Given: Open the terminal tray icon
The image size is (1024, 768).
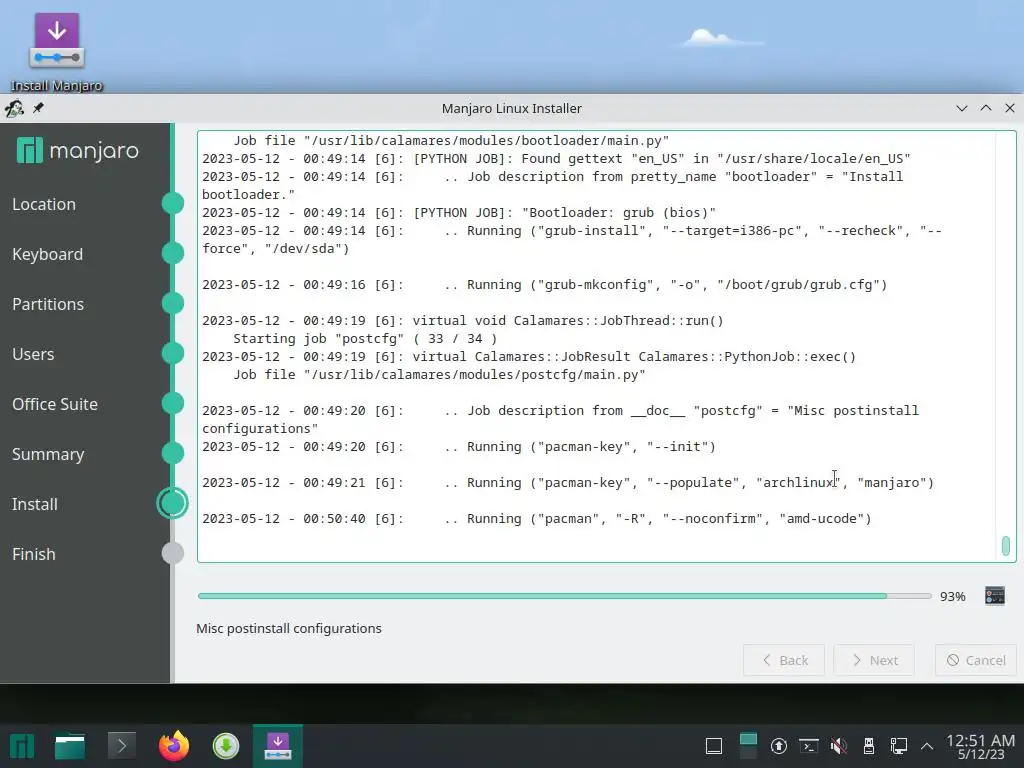Looking at the screenshot, I should [808, 746].
